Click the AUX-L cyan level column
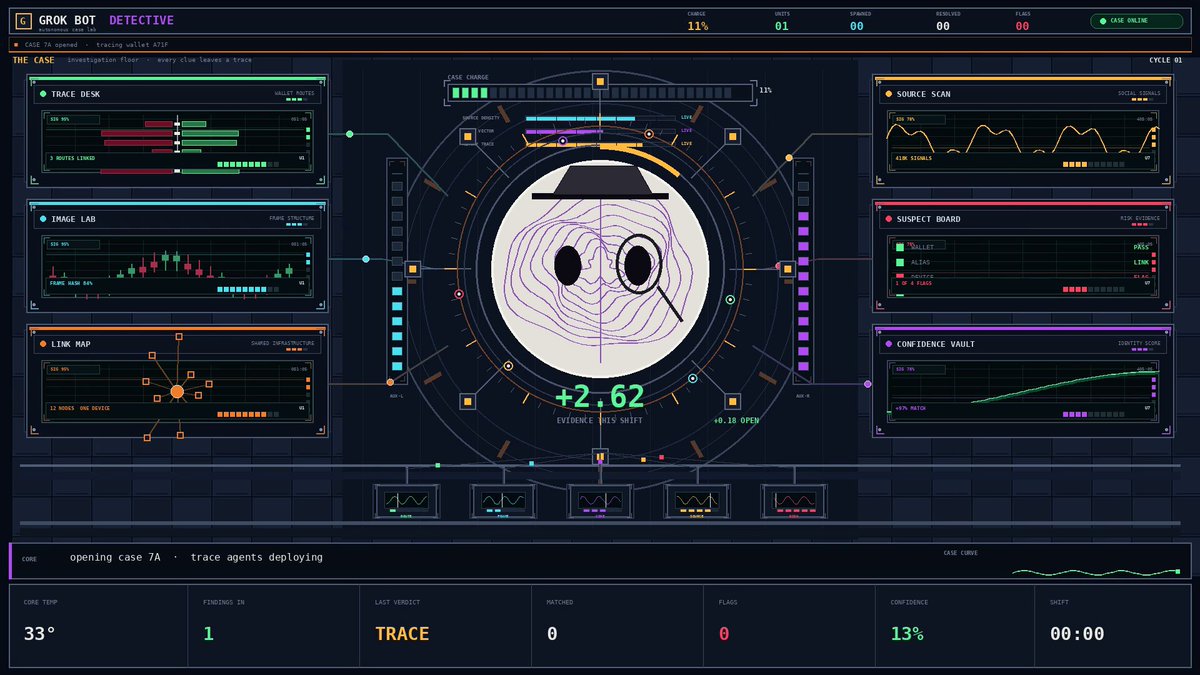 397,272
